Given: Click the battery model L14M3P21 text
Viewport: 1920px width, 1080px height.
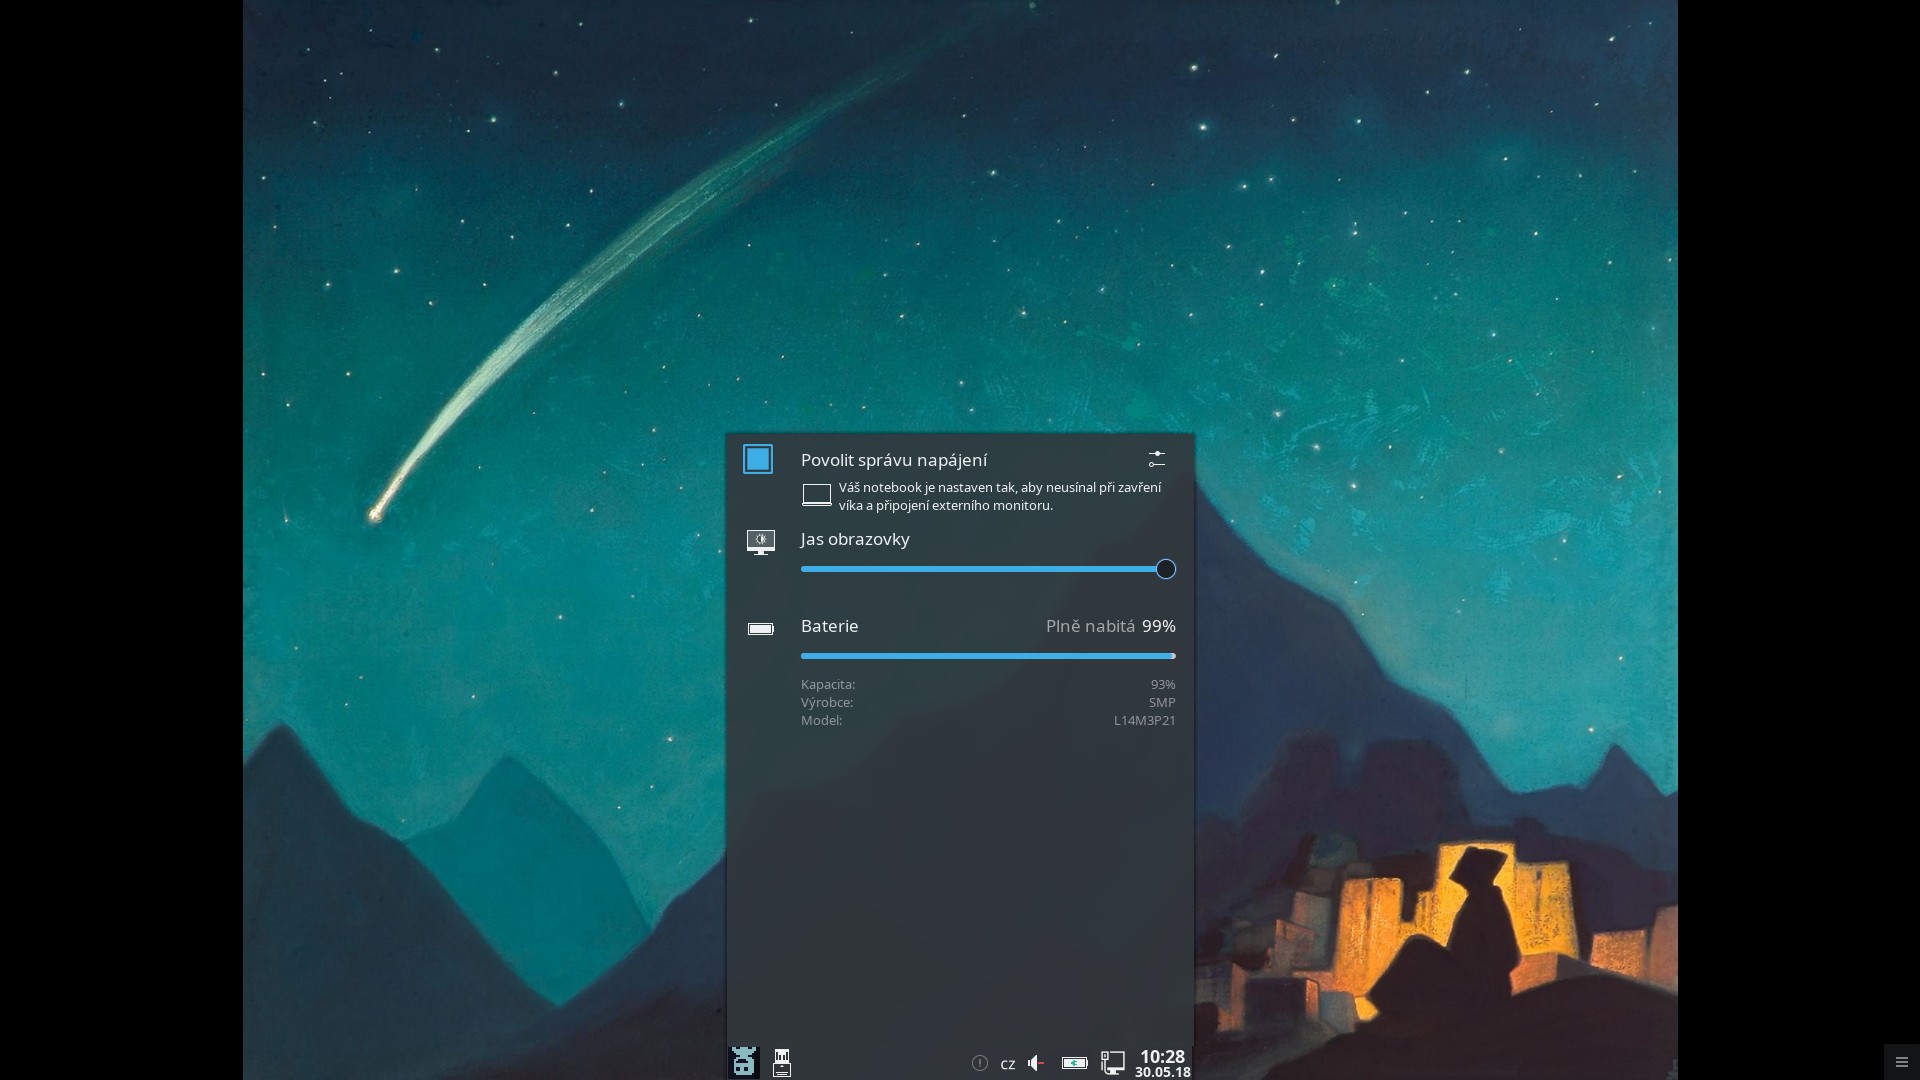Looking at the screenshot, I should 1145,721.
